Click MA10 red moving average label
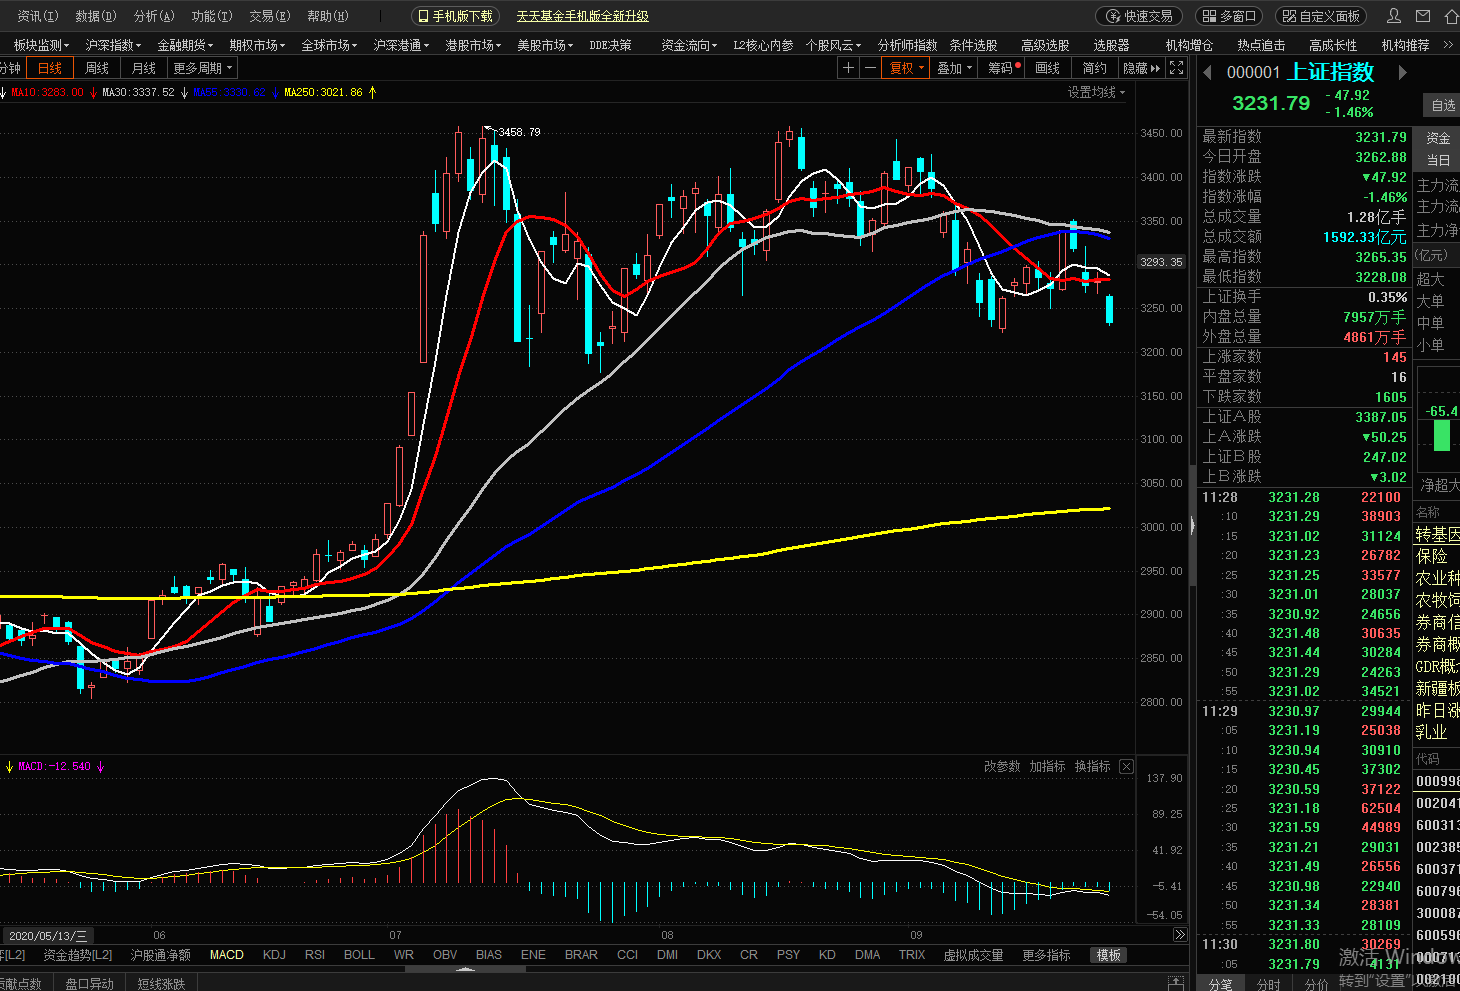 pyautogui.click(x=47, y=92)
